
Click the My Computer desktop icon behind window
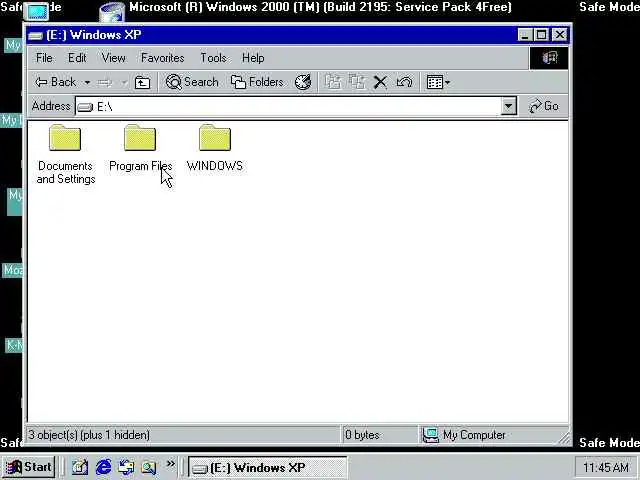(x=36, y=11)
